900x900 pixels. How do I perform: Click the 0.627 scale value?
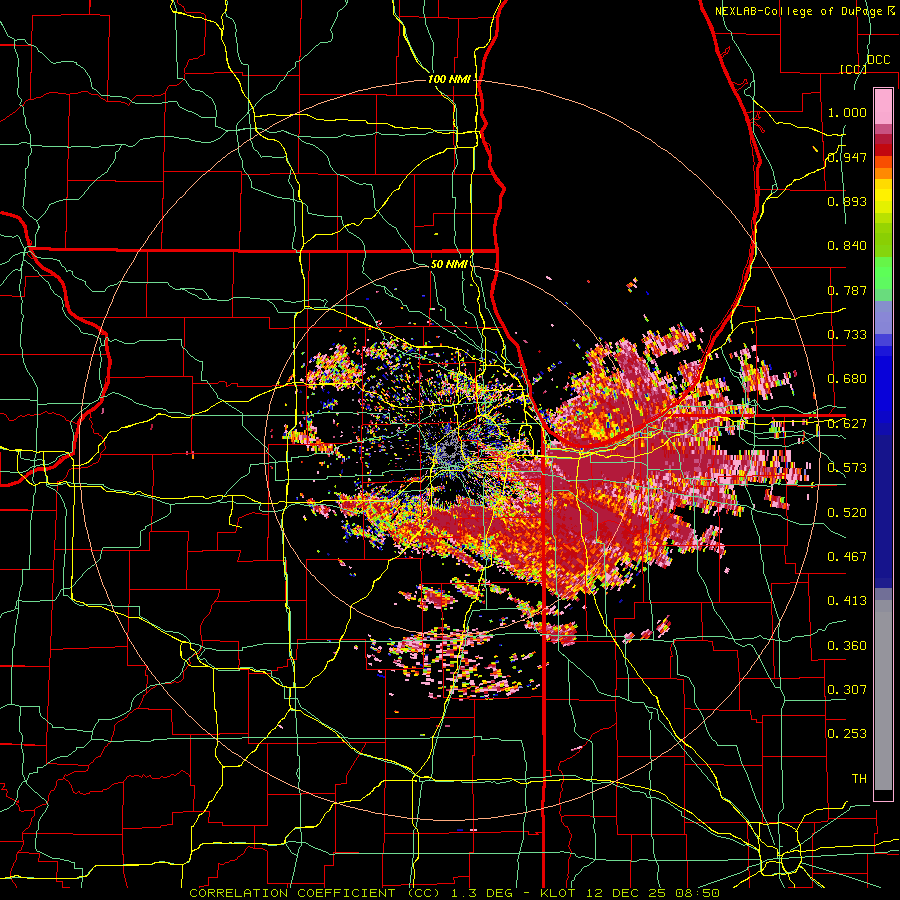coord(847,424)
